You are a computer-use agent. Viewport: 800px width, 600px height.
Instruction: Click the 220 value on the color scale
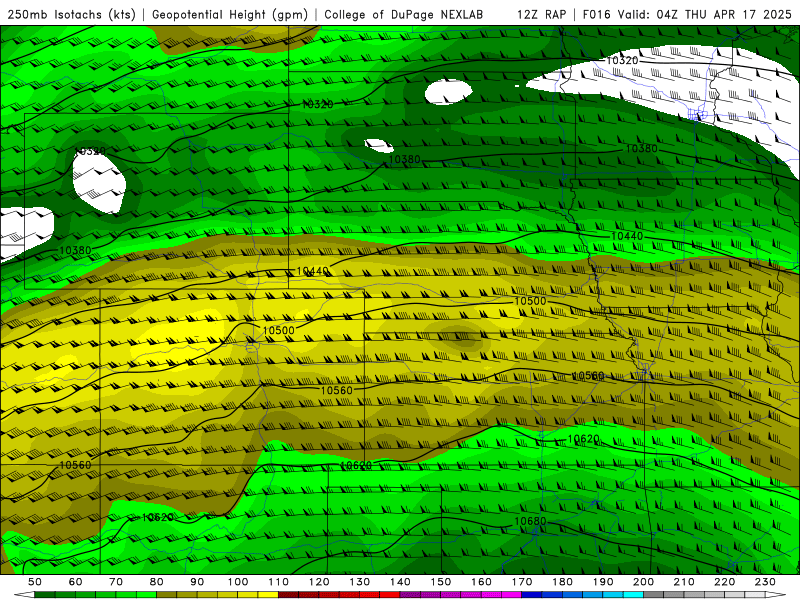725,582
